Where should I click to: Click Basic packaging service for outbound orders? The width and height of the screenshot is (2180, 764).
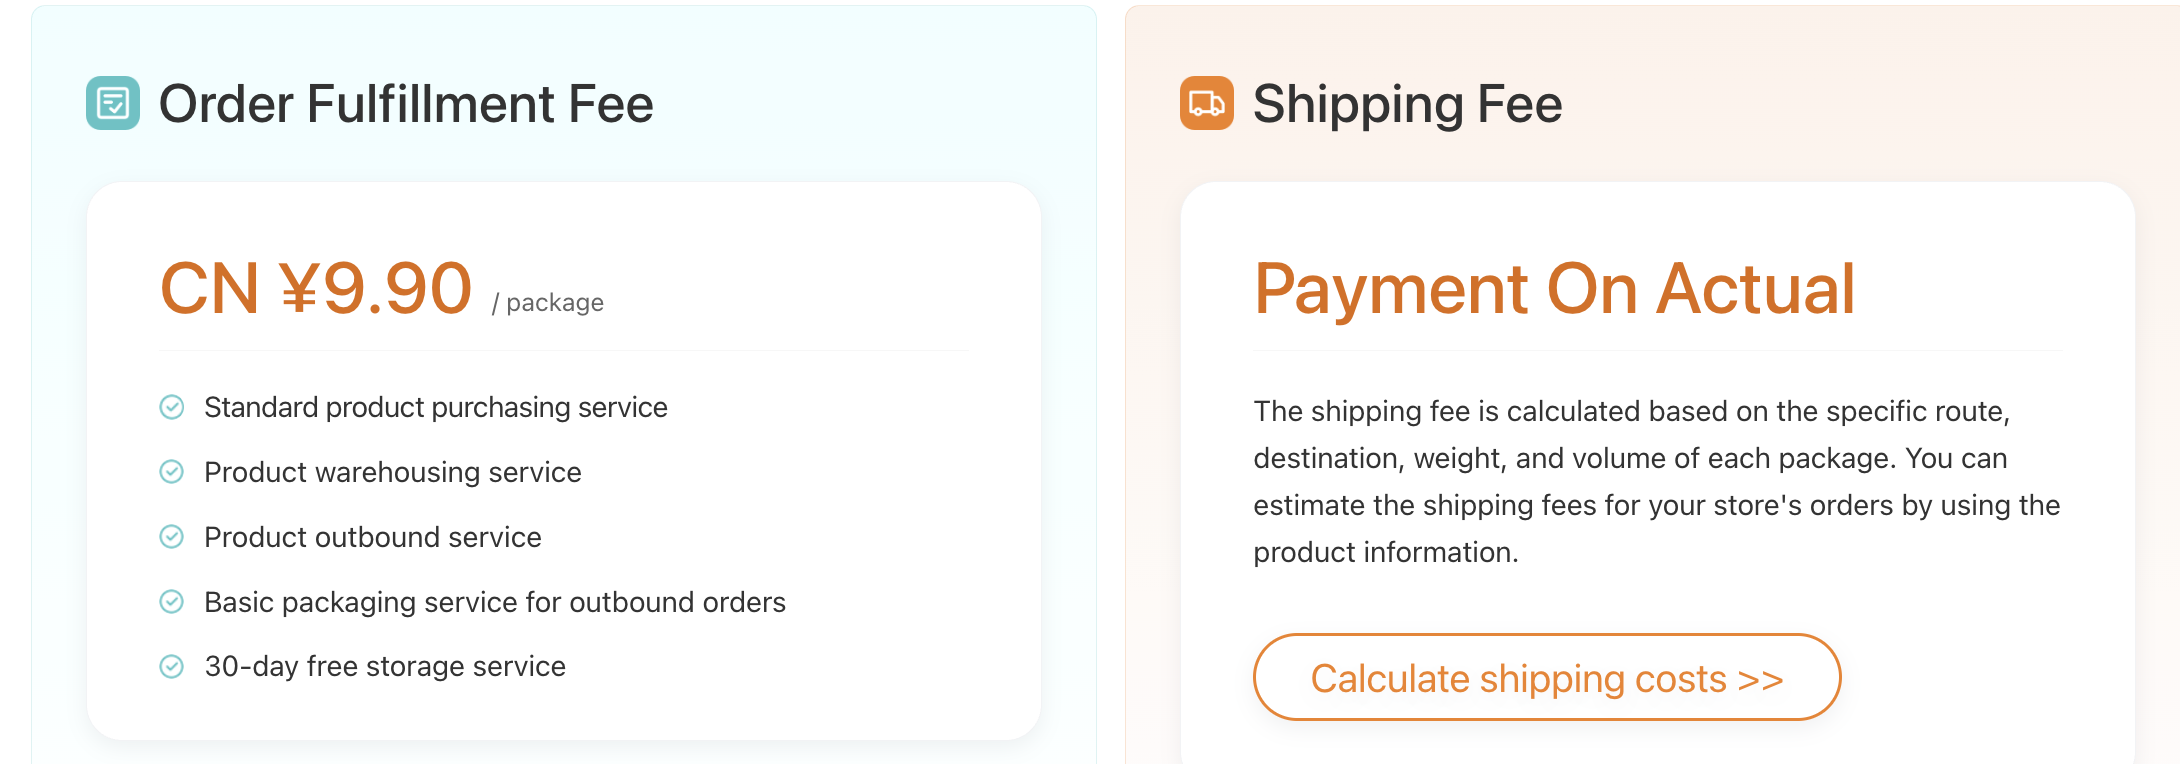tap(495, 602)
